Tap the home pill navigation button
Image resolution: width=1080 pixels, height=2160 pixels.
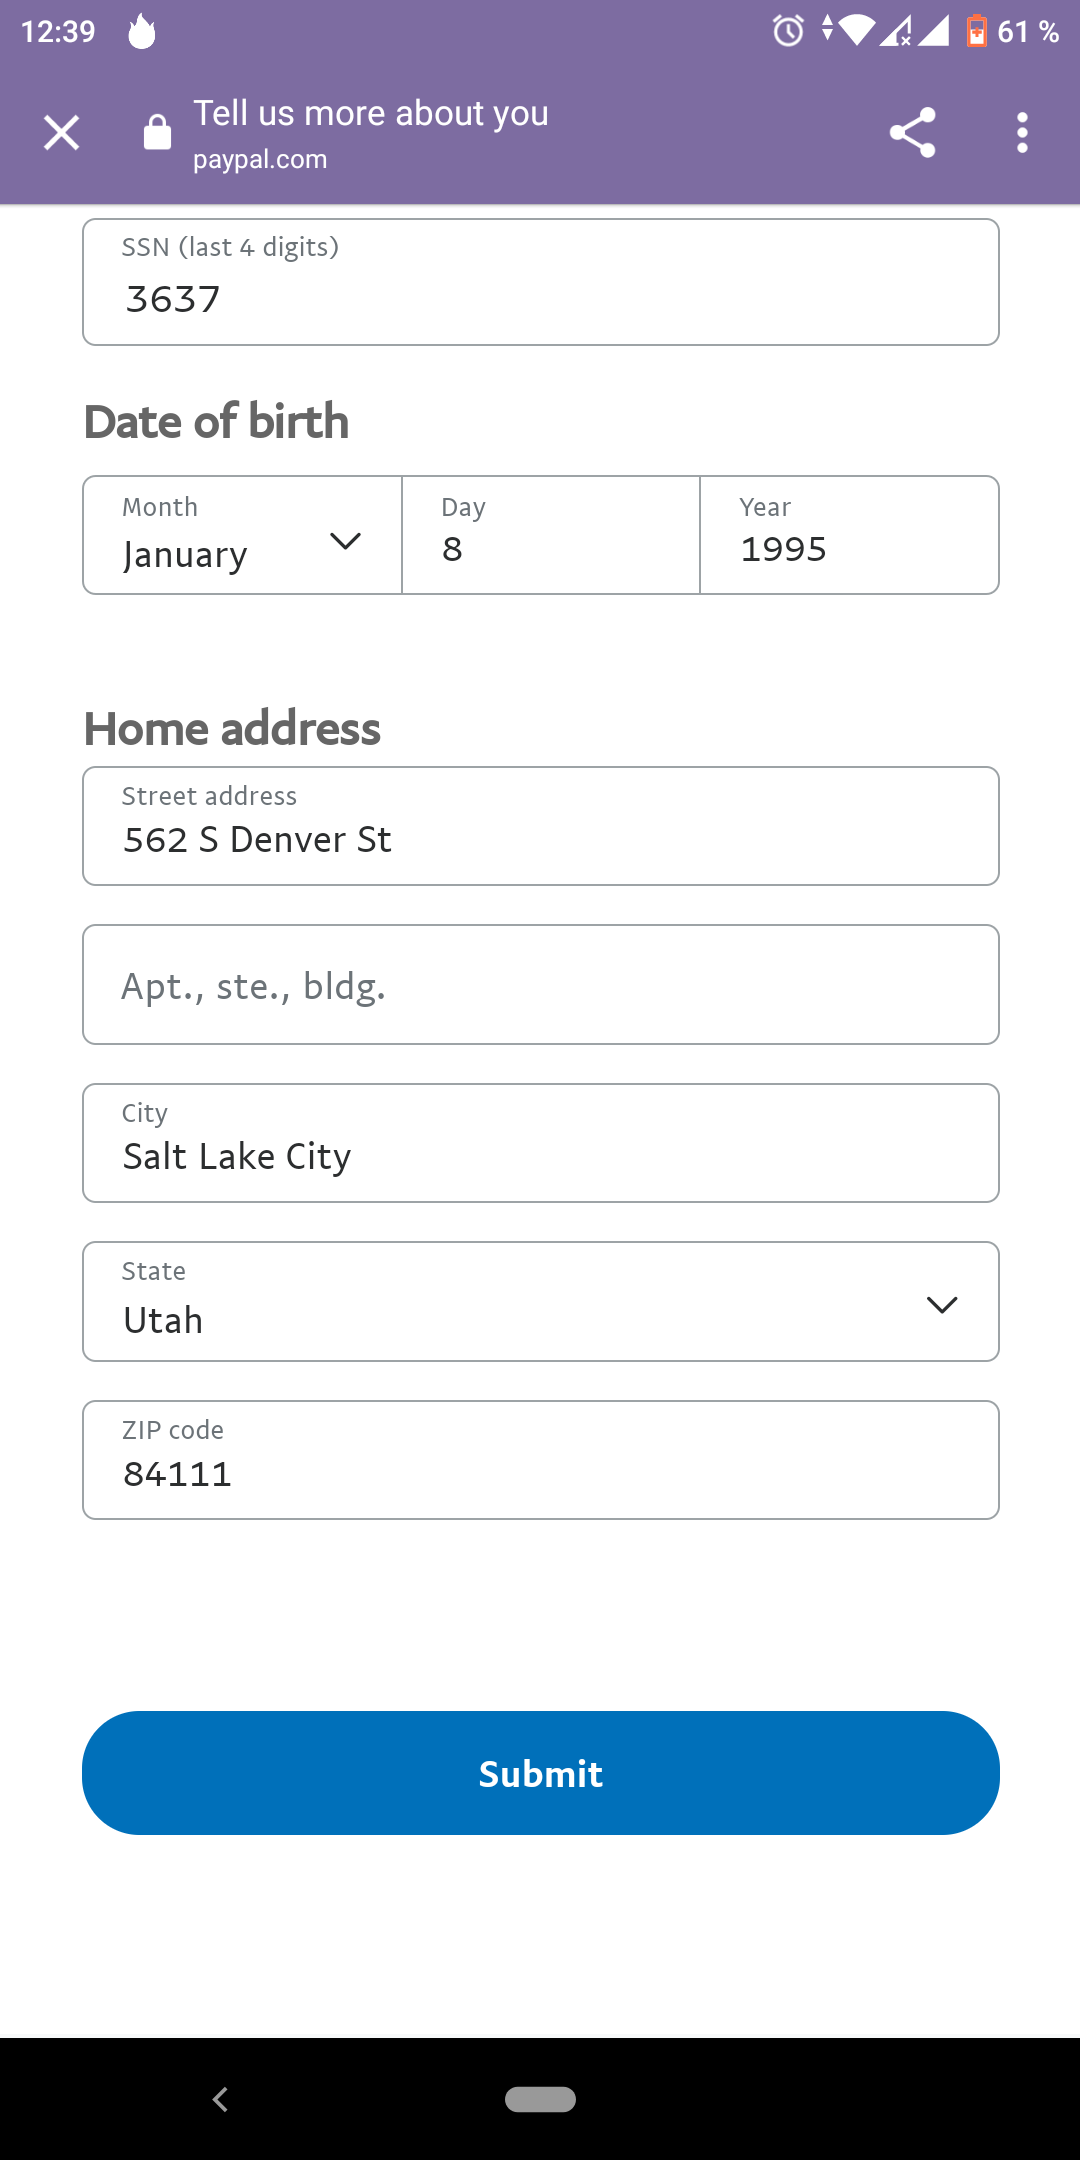pyautogui.click(x=540, y=2099)
